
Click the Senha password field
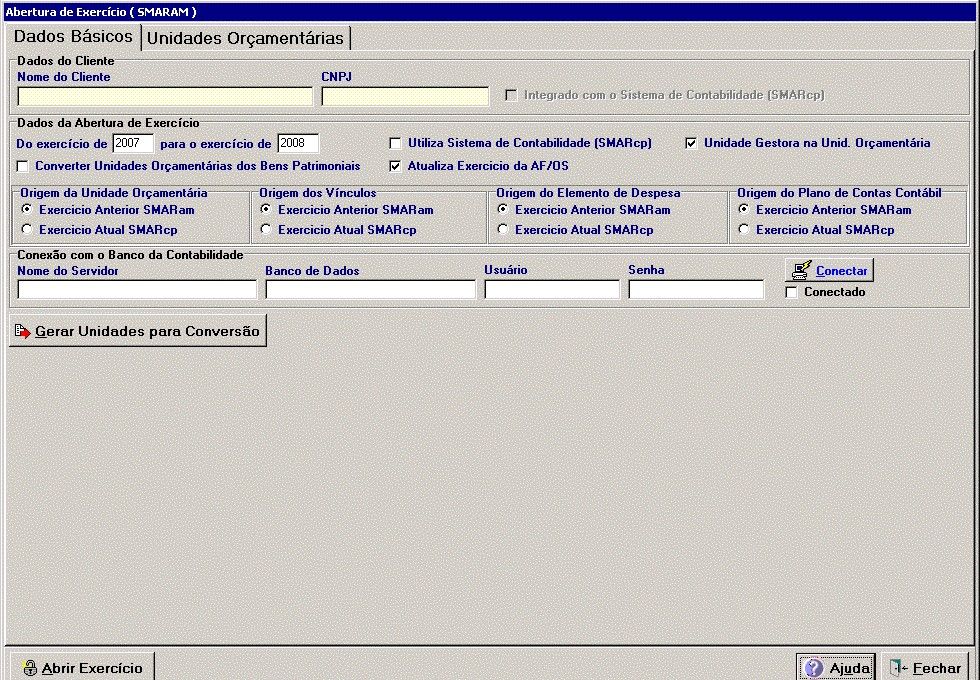coord(696,289)
